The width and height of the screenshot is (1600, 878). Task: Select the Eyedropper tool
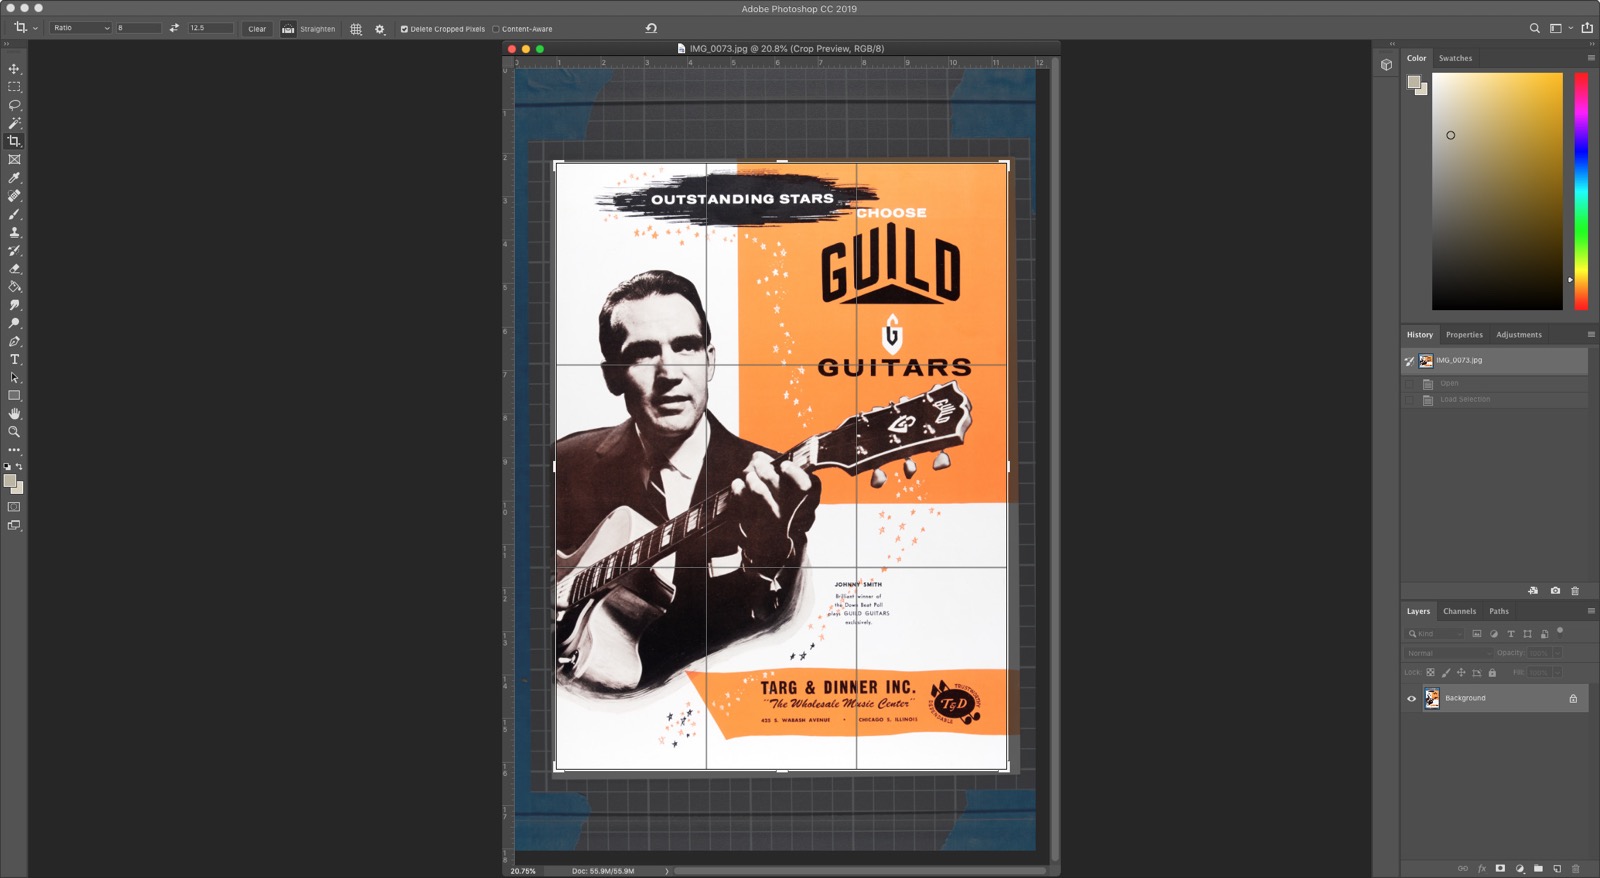pyautogui.click(x=14, y=178)
